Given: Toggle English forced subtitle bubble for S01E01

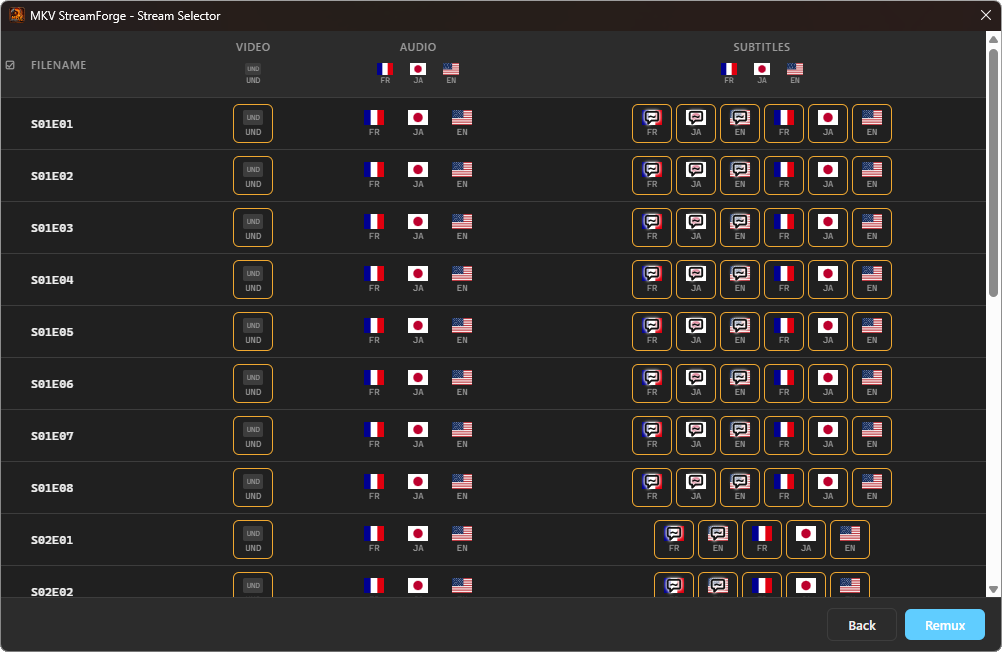Looking at the screenshot, I should pyautogui.click(x=740, y=123).
